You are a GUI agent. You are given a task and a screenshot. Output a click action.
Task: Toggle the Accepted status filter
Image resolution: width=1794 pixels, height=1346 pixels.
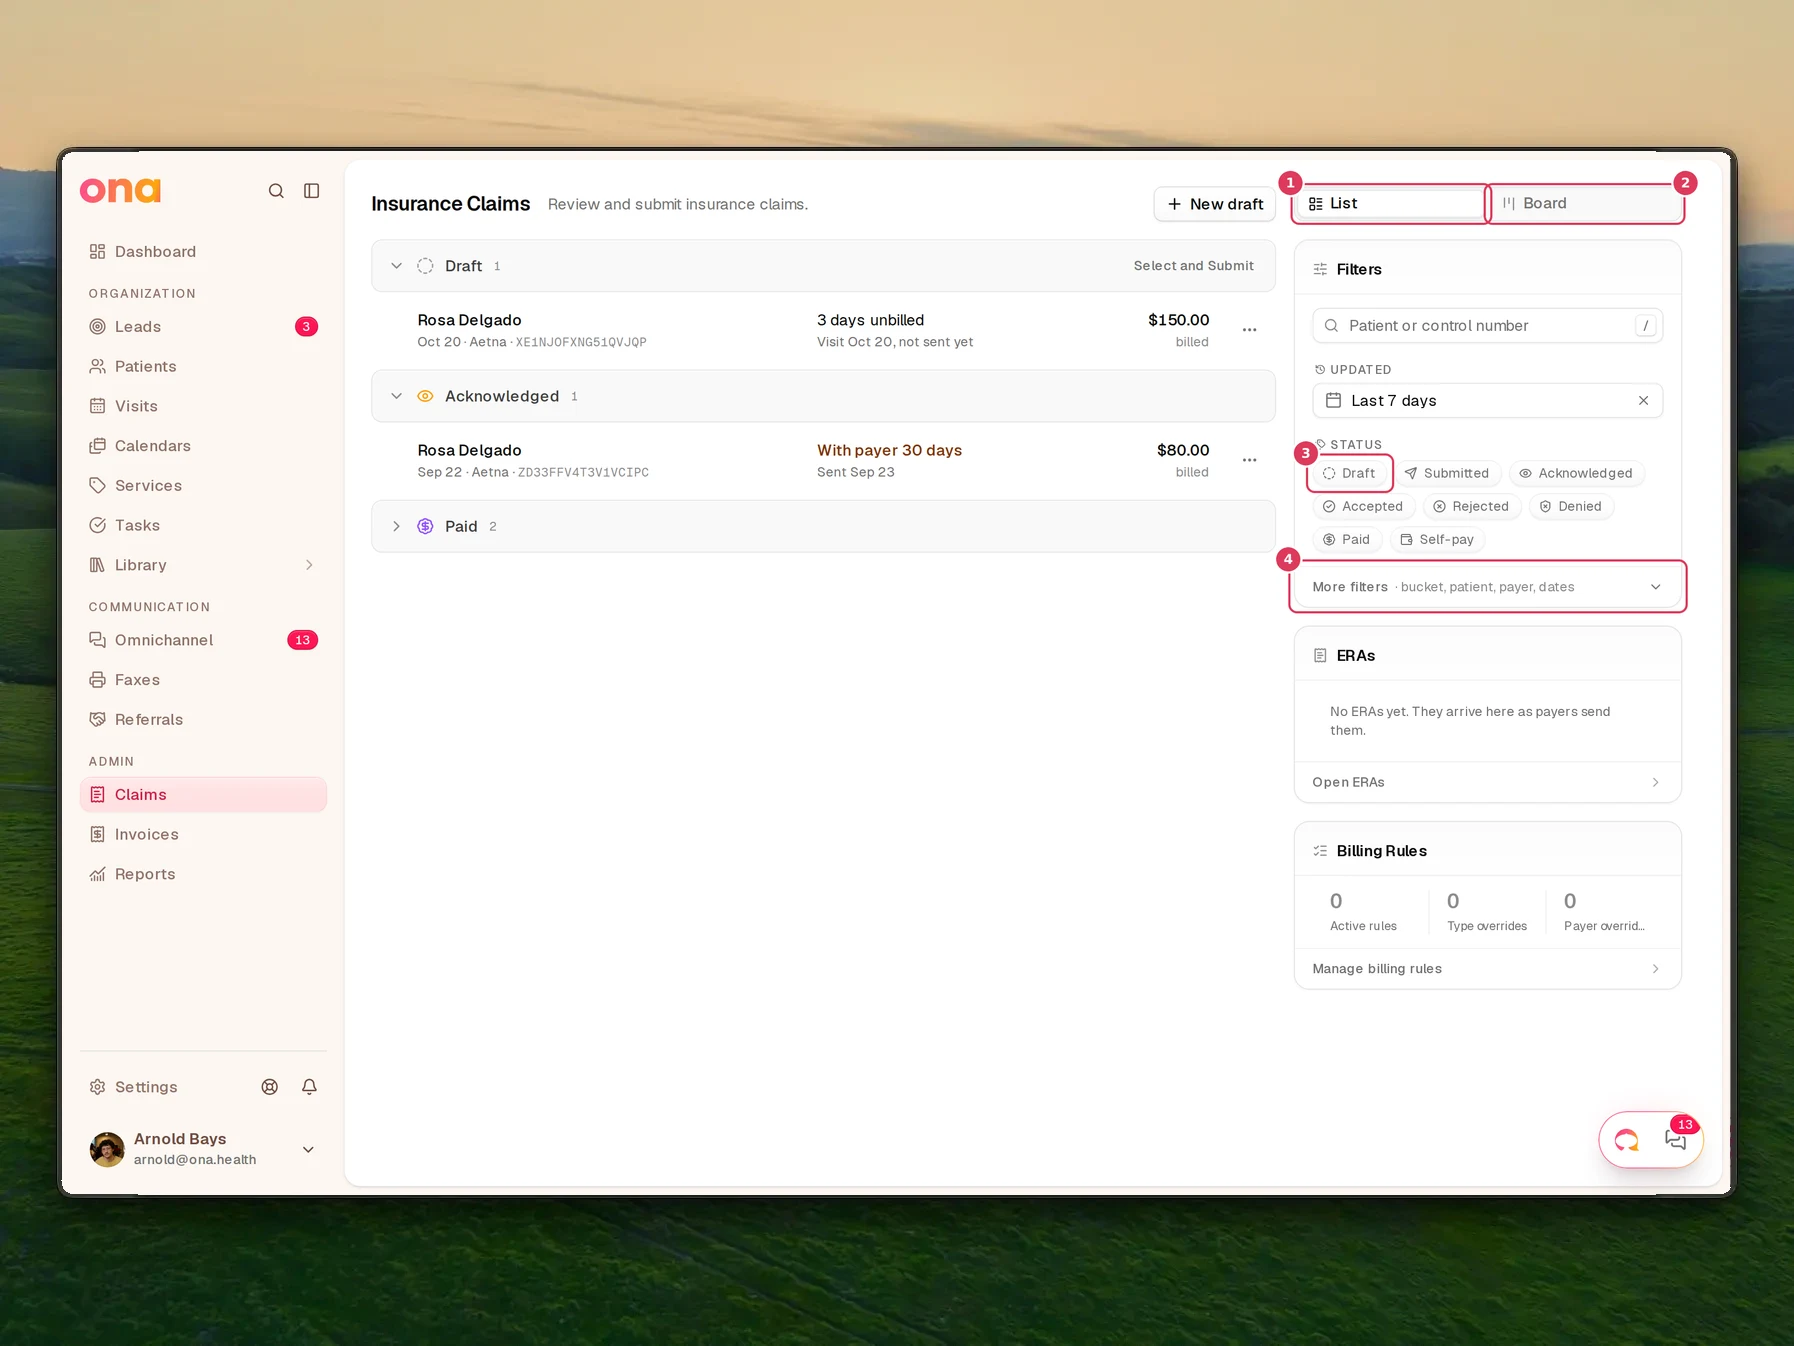point(1364,506)
